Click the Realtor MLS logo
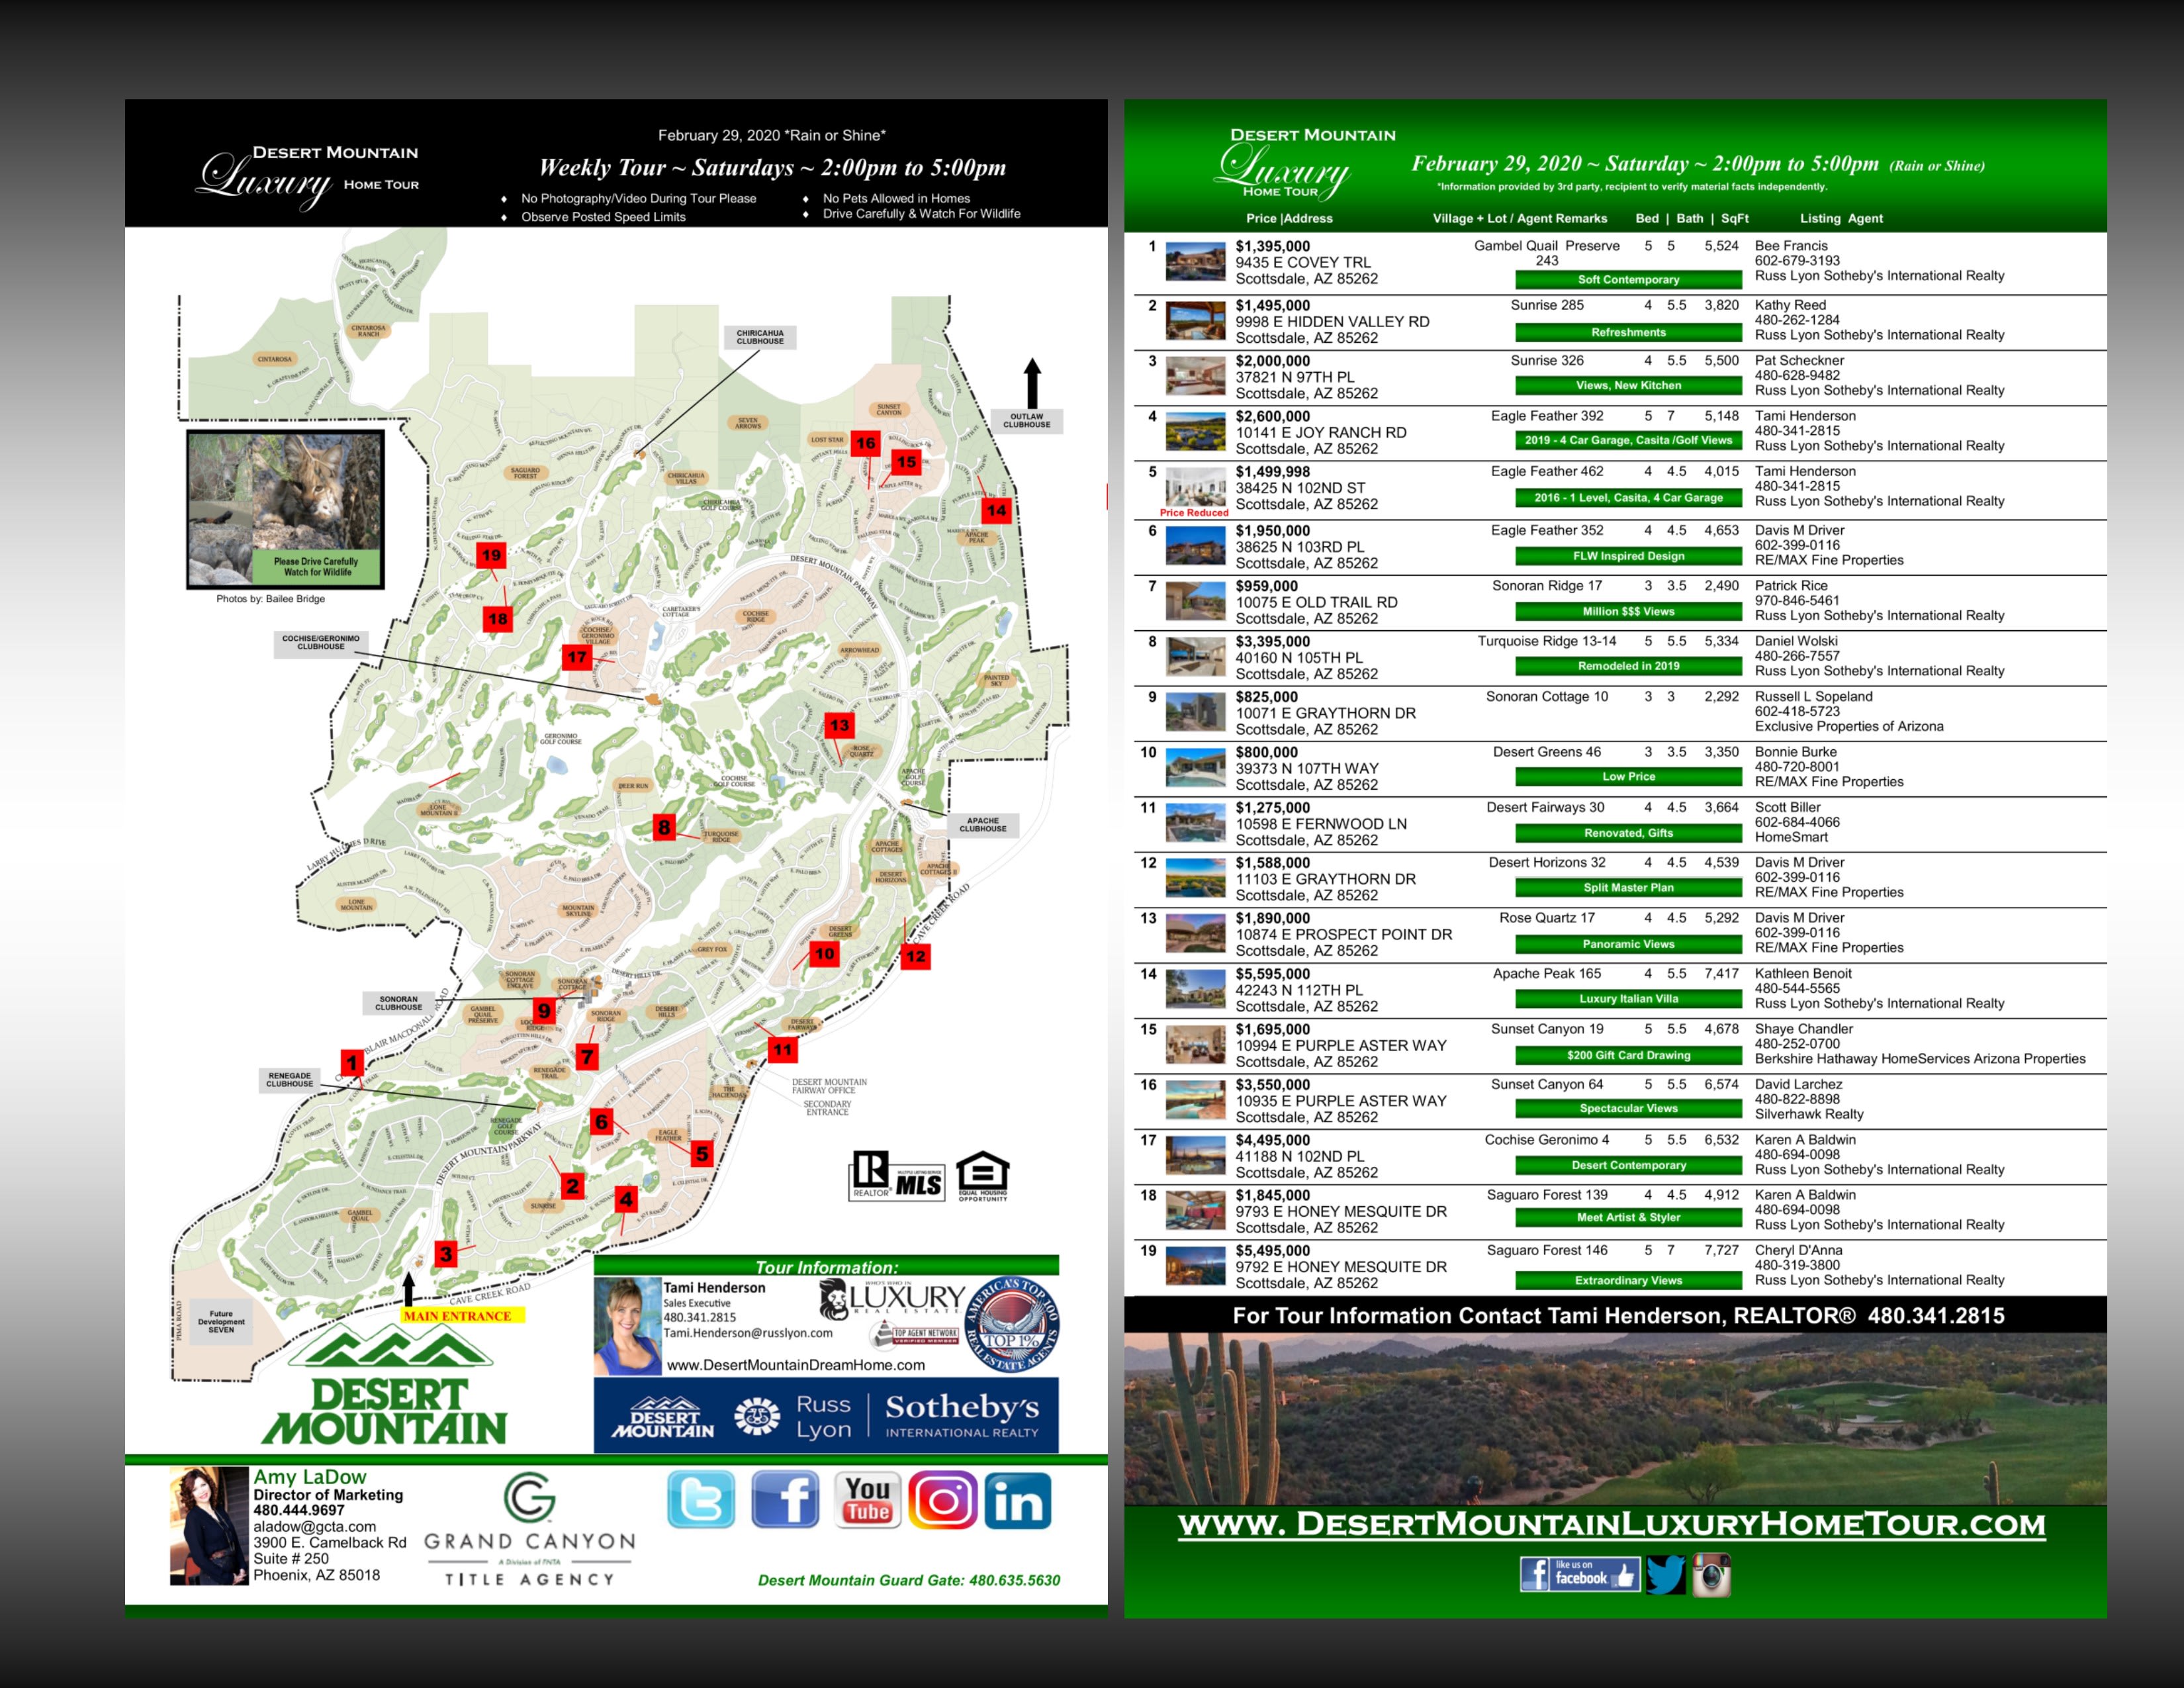This screenshot has height=1688, width=2184. (x=897, y=1175)
